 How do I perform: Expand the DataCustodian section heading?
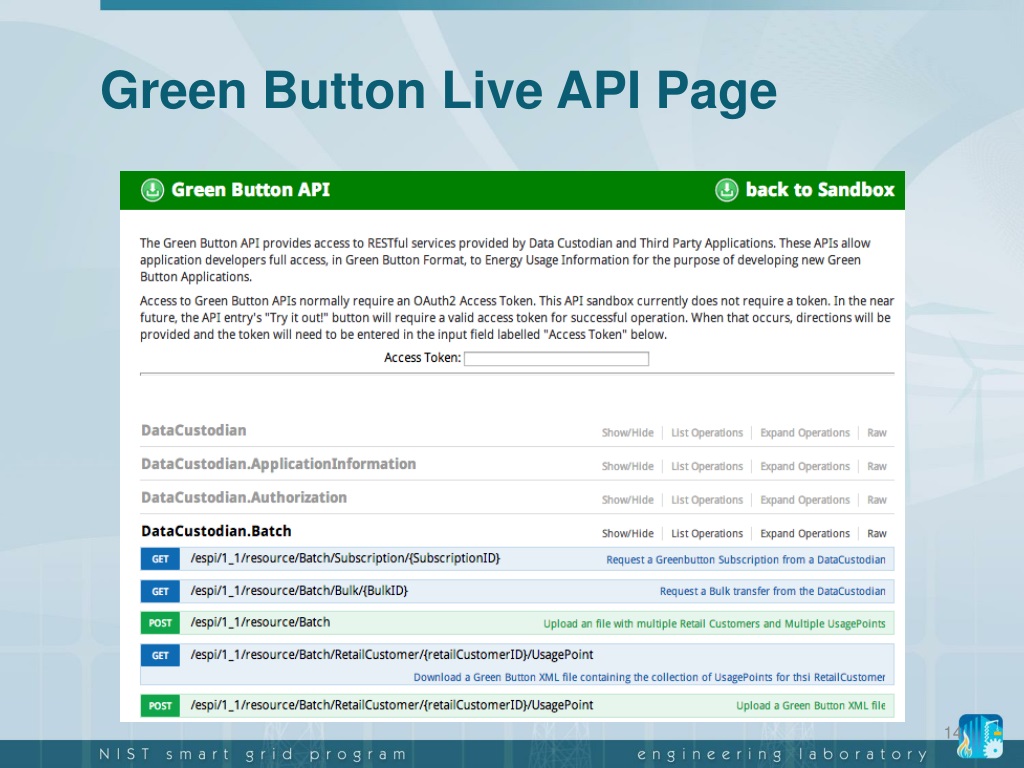pyautogui.click(x=194, y=430)
